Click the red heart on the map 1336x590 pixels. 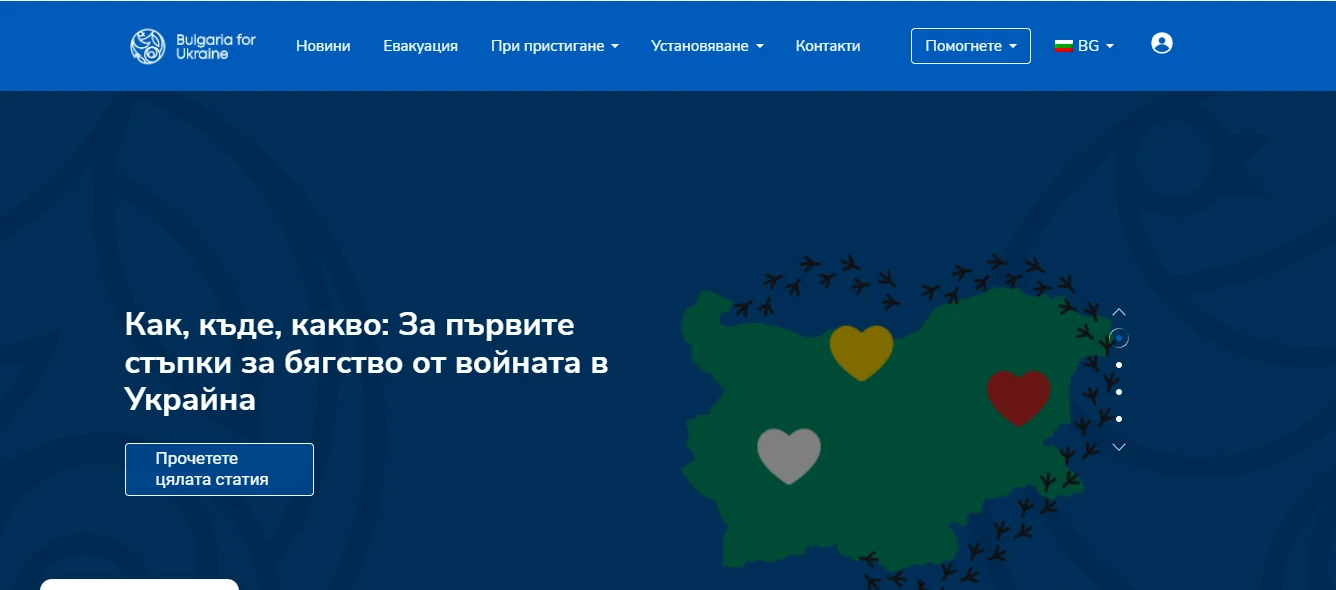1018,396
